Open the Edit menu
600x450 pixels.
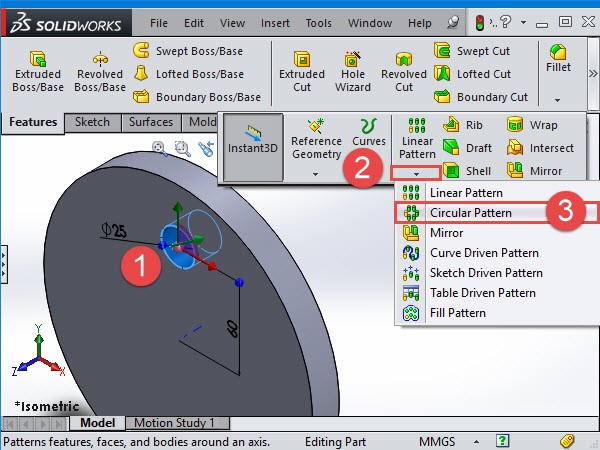(194, 23)
